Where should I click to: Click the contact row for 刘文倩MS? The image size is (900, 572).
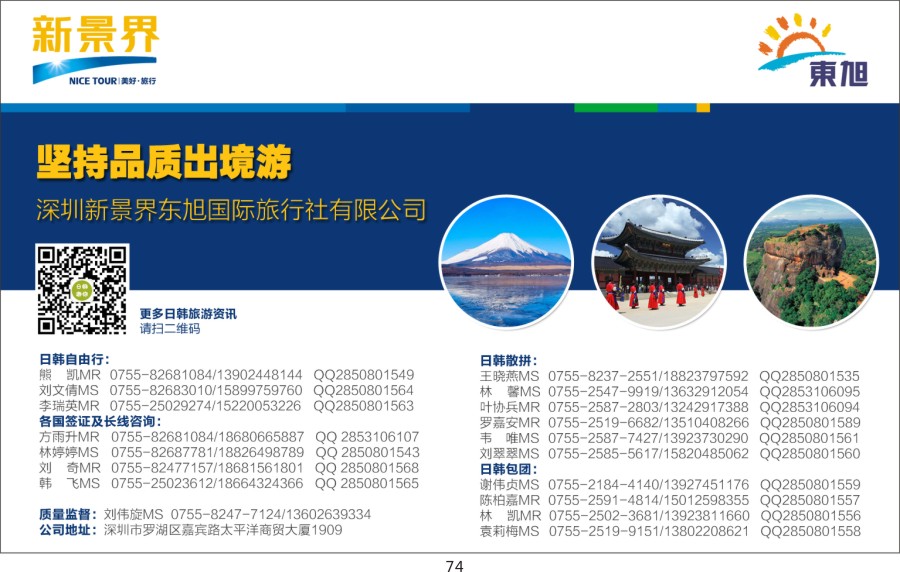tap(227, 391)
